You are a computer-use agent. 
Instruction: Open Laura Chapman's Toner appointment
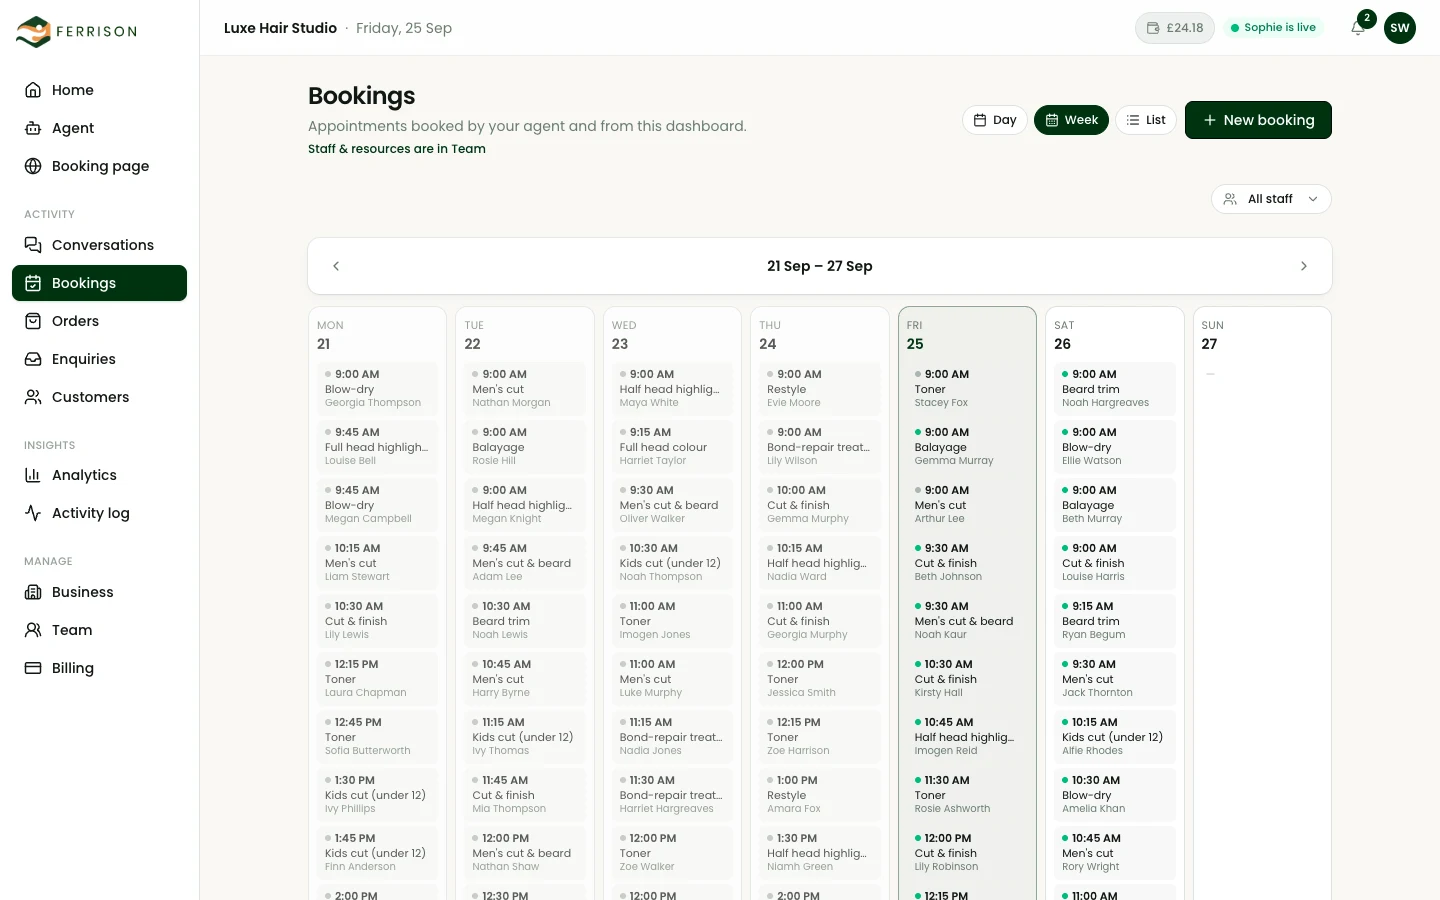[x=378, y=678]
